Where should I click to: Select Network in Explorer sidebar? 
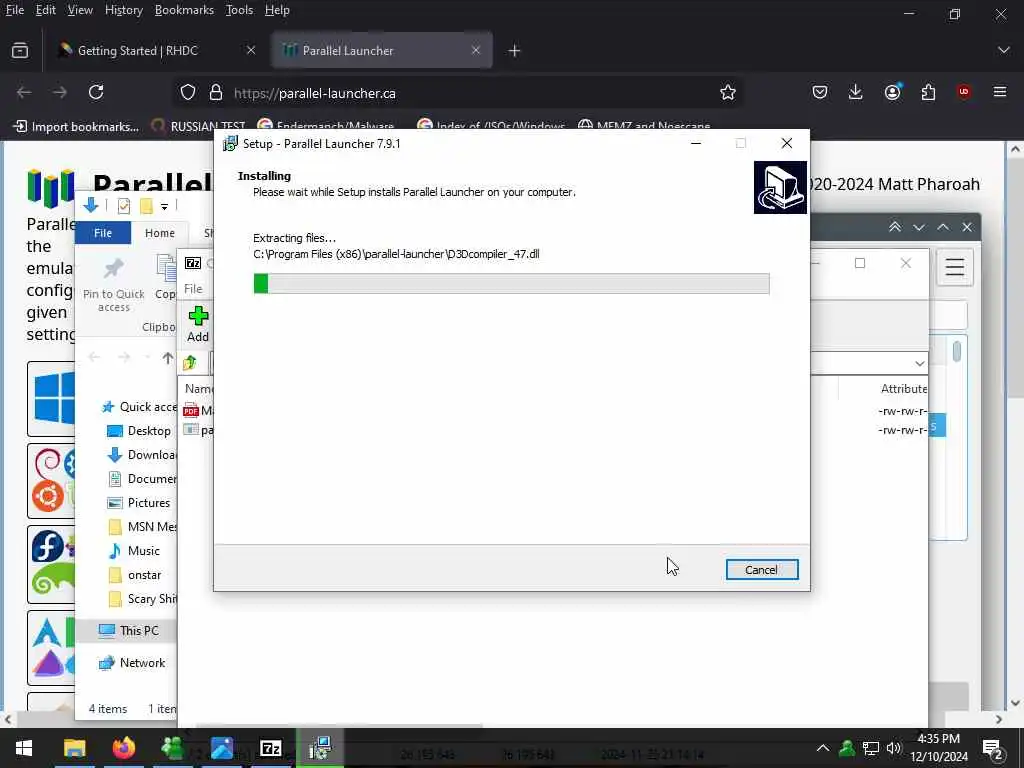click(x=132, y=663)
